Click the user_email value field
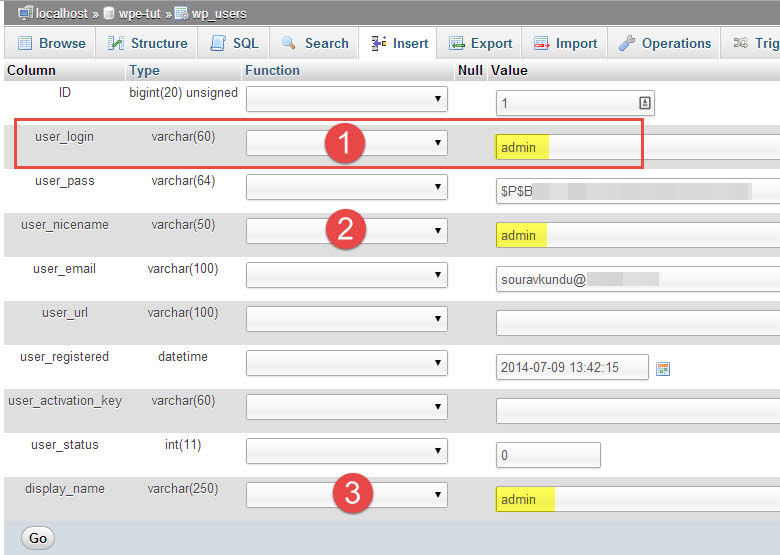This screenshot has width=780, height=555. pyautogui.click(x=638, y=279)
